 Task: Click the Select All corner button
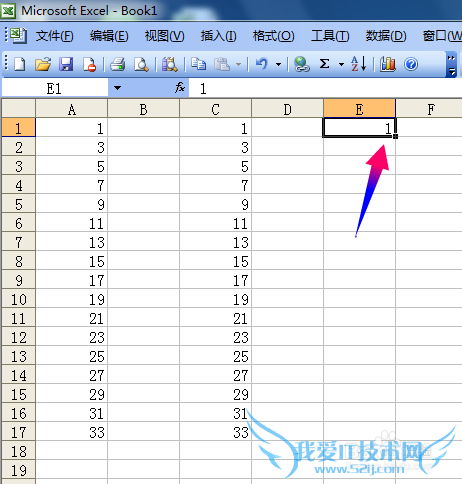(18, 109)
